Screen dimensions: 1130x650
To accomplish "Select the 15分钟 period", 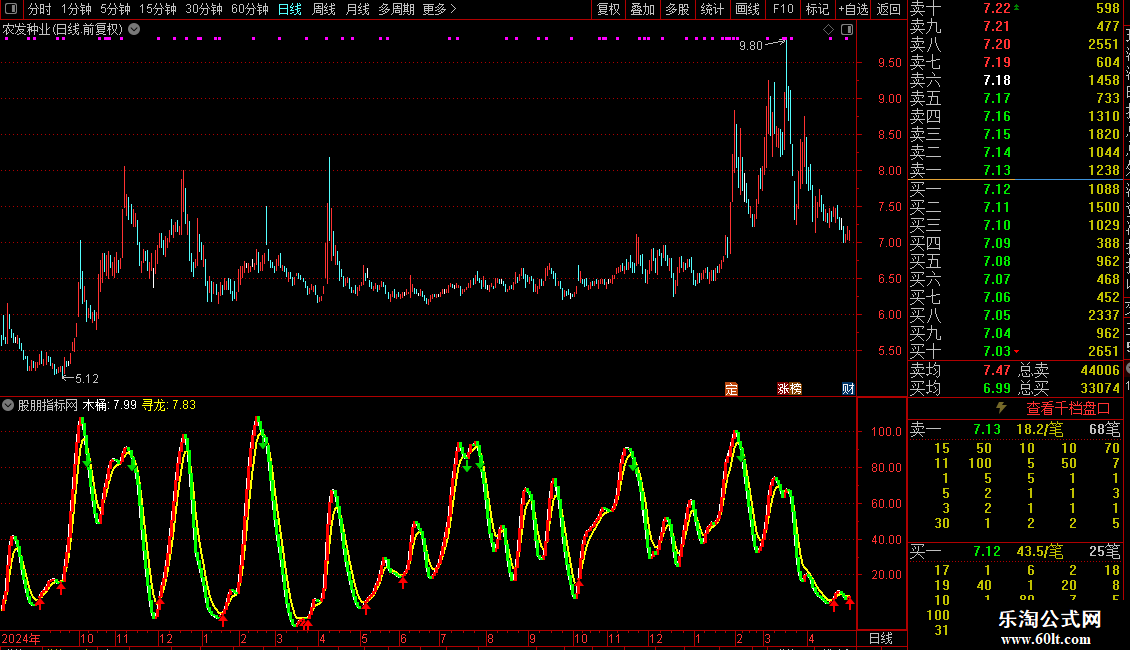I will [157, 9].
